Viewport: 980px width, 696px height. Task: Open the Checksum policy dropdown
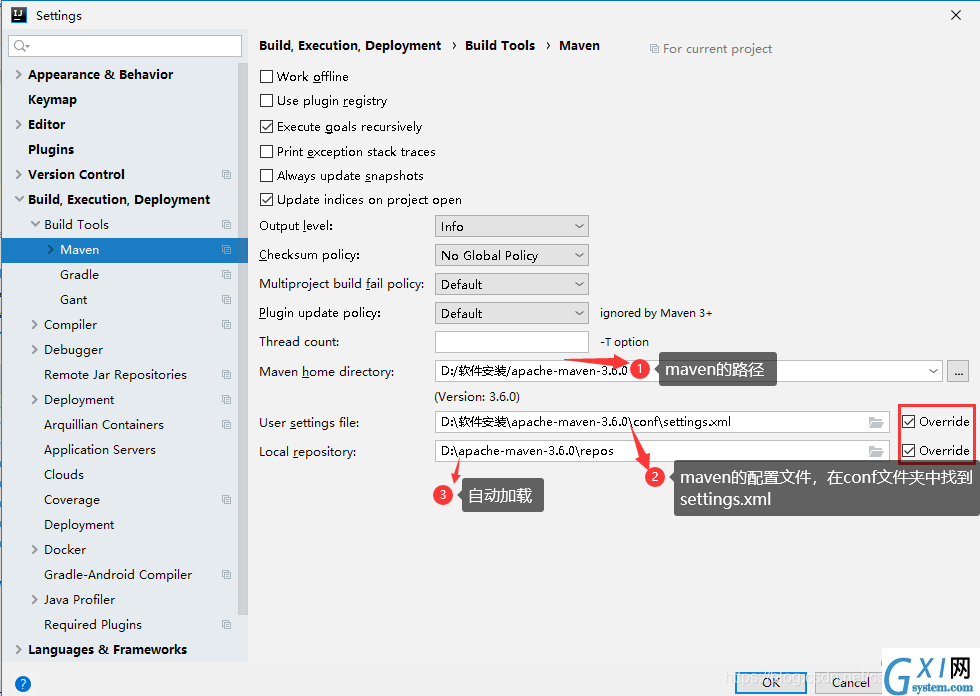tap(512, 255)
